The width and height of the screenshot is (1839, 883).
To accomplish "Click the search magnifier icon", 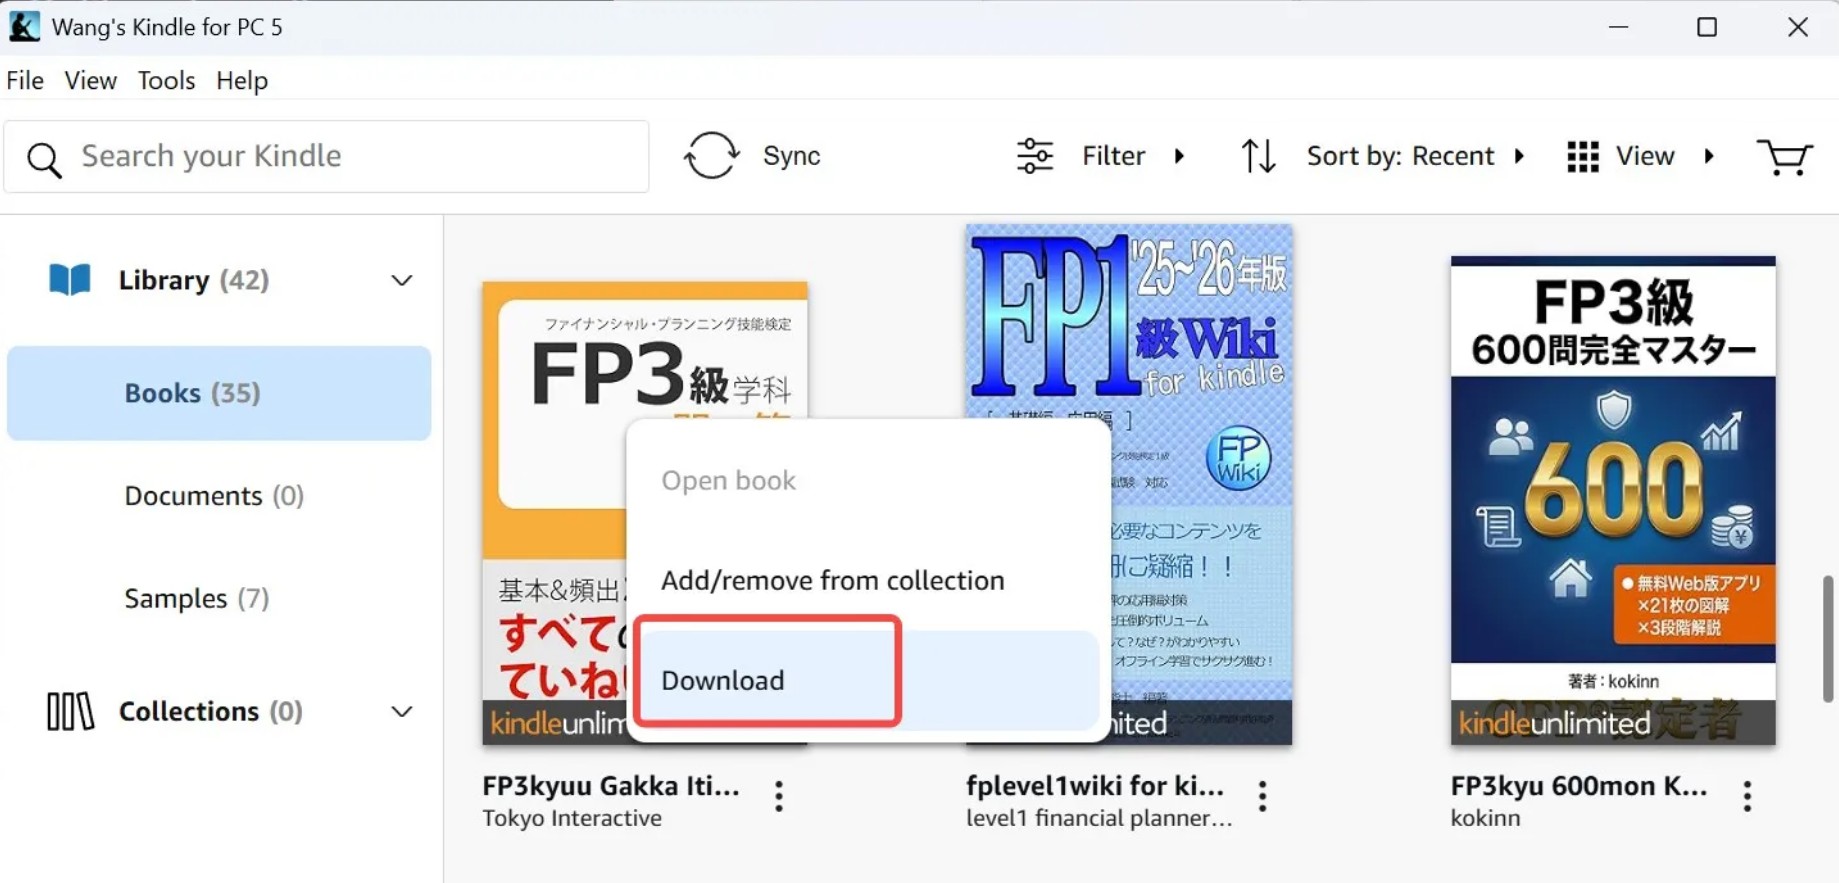I will click(x=44, y=159).
